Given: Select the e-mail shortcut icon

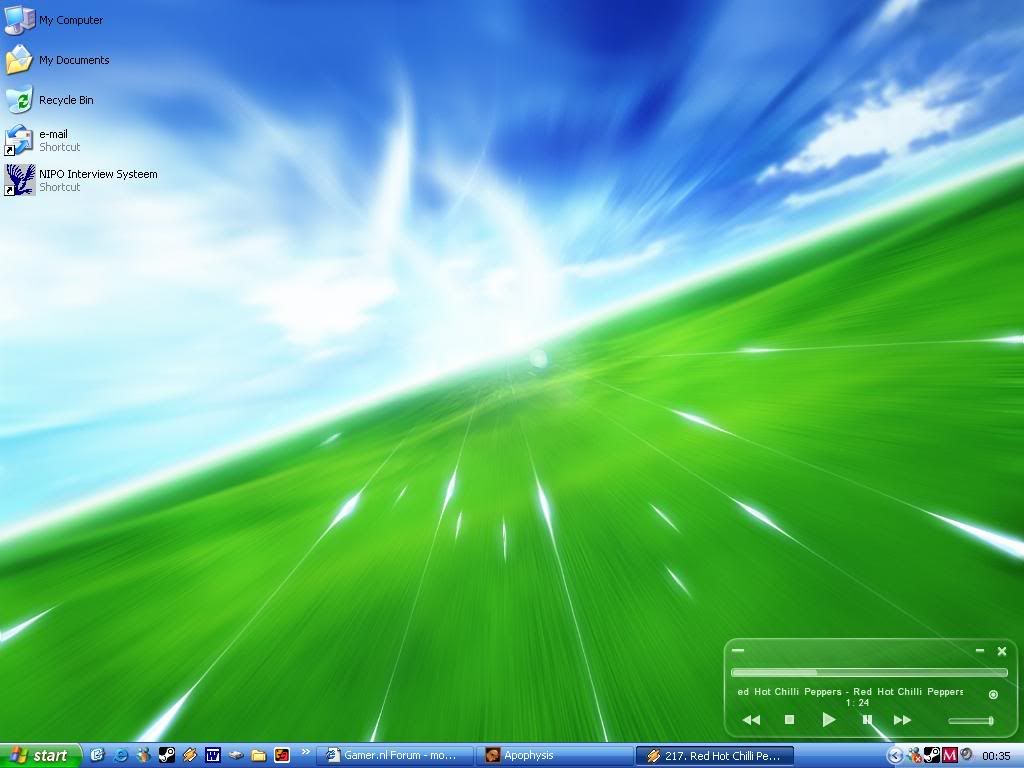Looking at the screenshot, I should tap(20, 140).
